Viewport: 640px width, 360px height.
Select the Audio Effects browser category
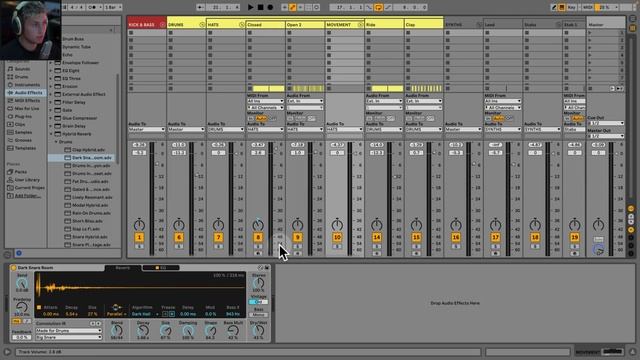[x=28, y=93]
